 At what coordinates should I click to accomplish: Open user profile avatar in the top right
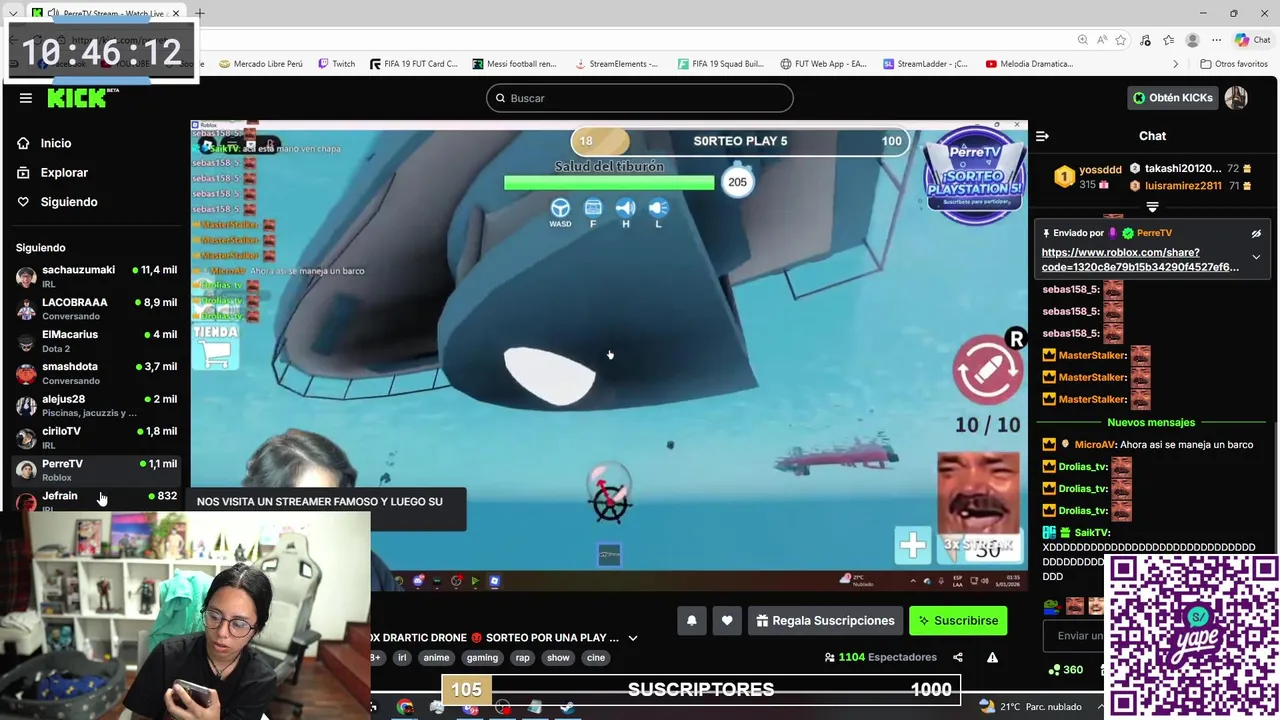1236,98
